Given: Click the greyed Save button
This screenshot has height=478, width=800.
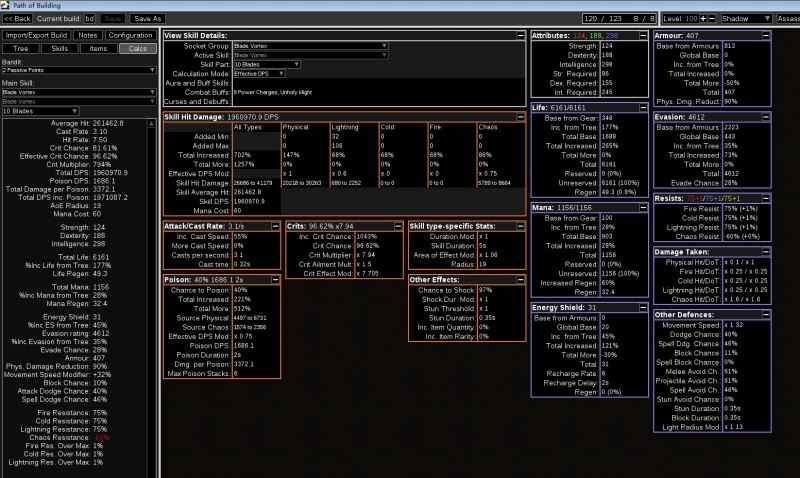Looking at the screenshot, I should tap(112, 18).
